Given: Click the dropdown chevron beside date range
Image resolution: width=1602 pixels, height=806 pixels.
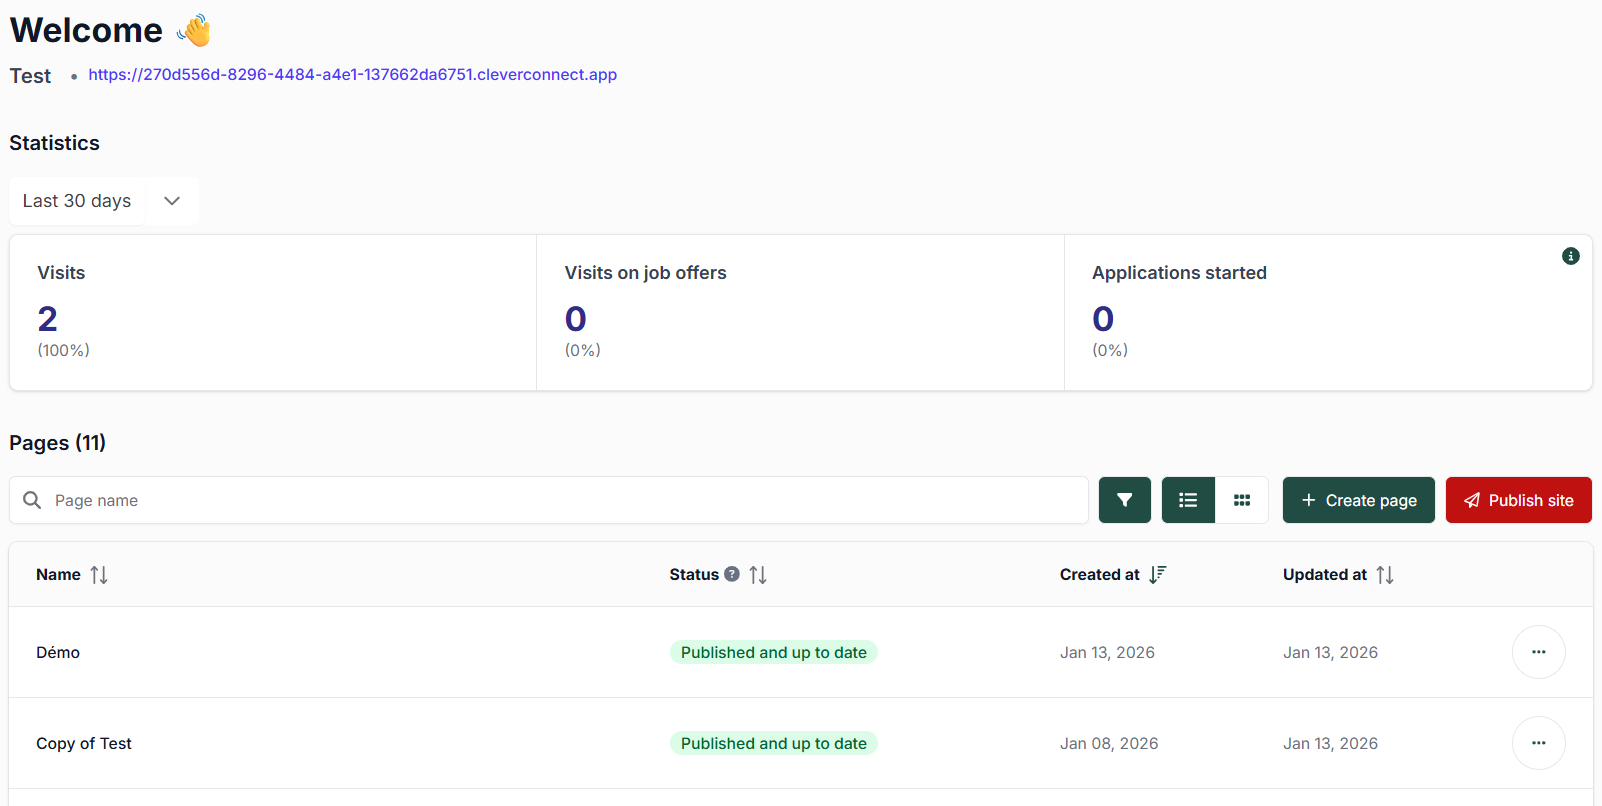Looking at the screenshot, I should (x=172, y=201).
